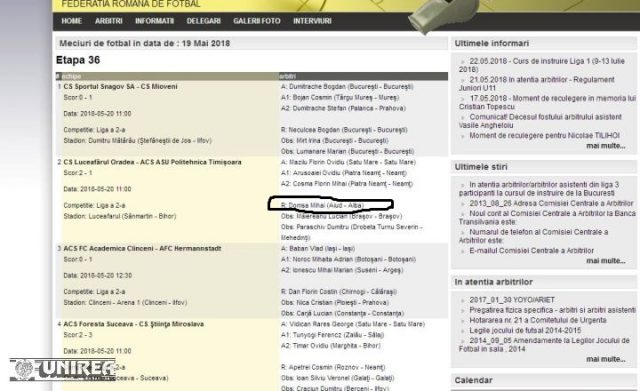Open the Legile jocului de futsal 2014-2015 link
The image size is (640, 391).
coord(525,330)
